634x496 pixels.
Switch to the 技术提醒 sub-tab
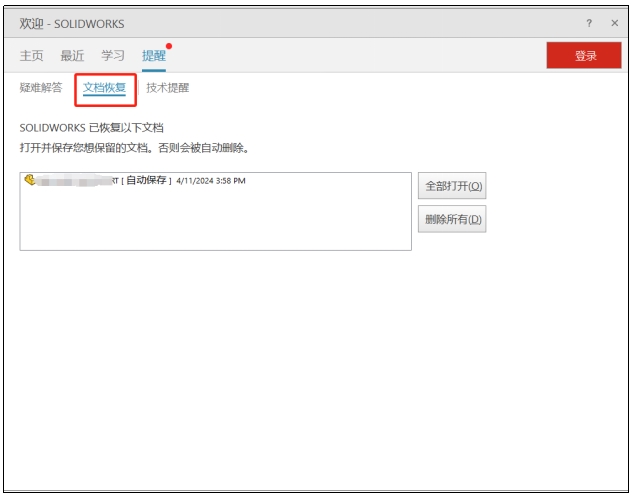167,87
